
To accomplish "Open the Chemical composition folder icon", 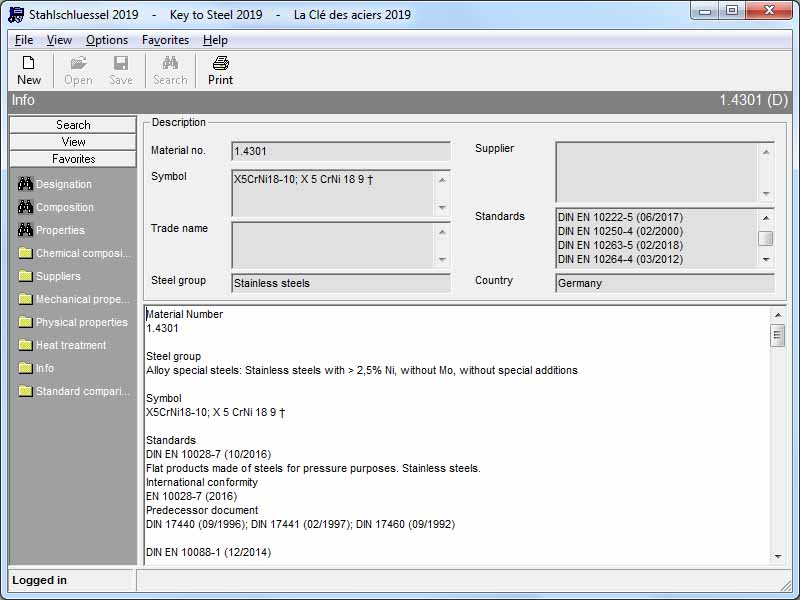I will pos(26,253).
